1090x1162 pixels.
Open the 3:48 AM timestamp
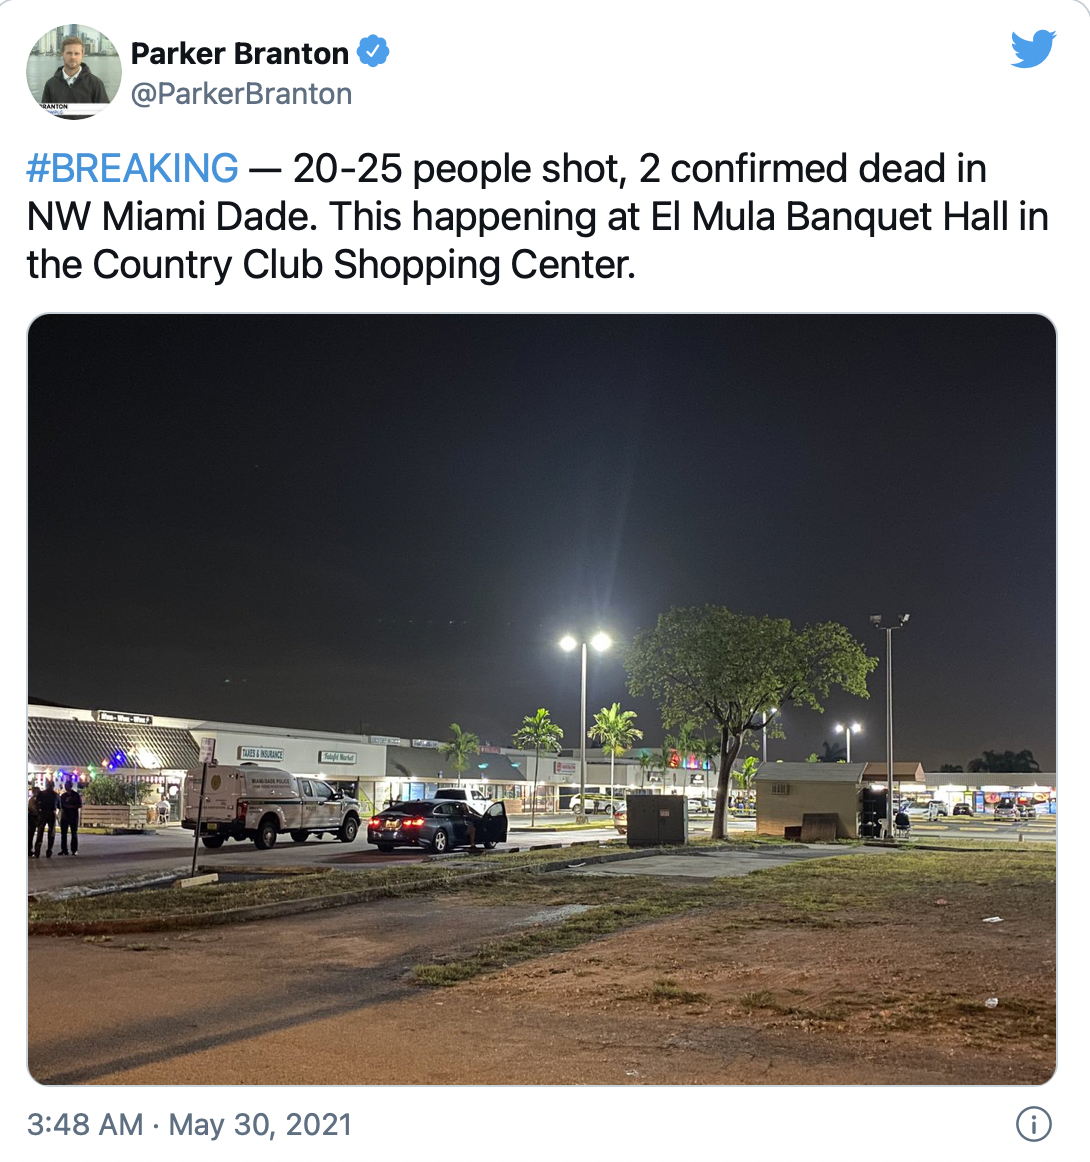click(x=85, y=1124)
